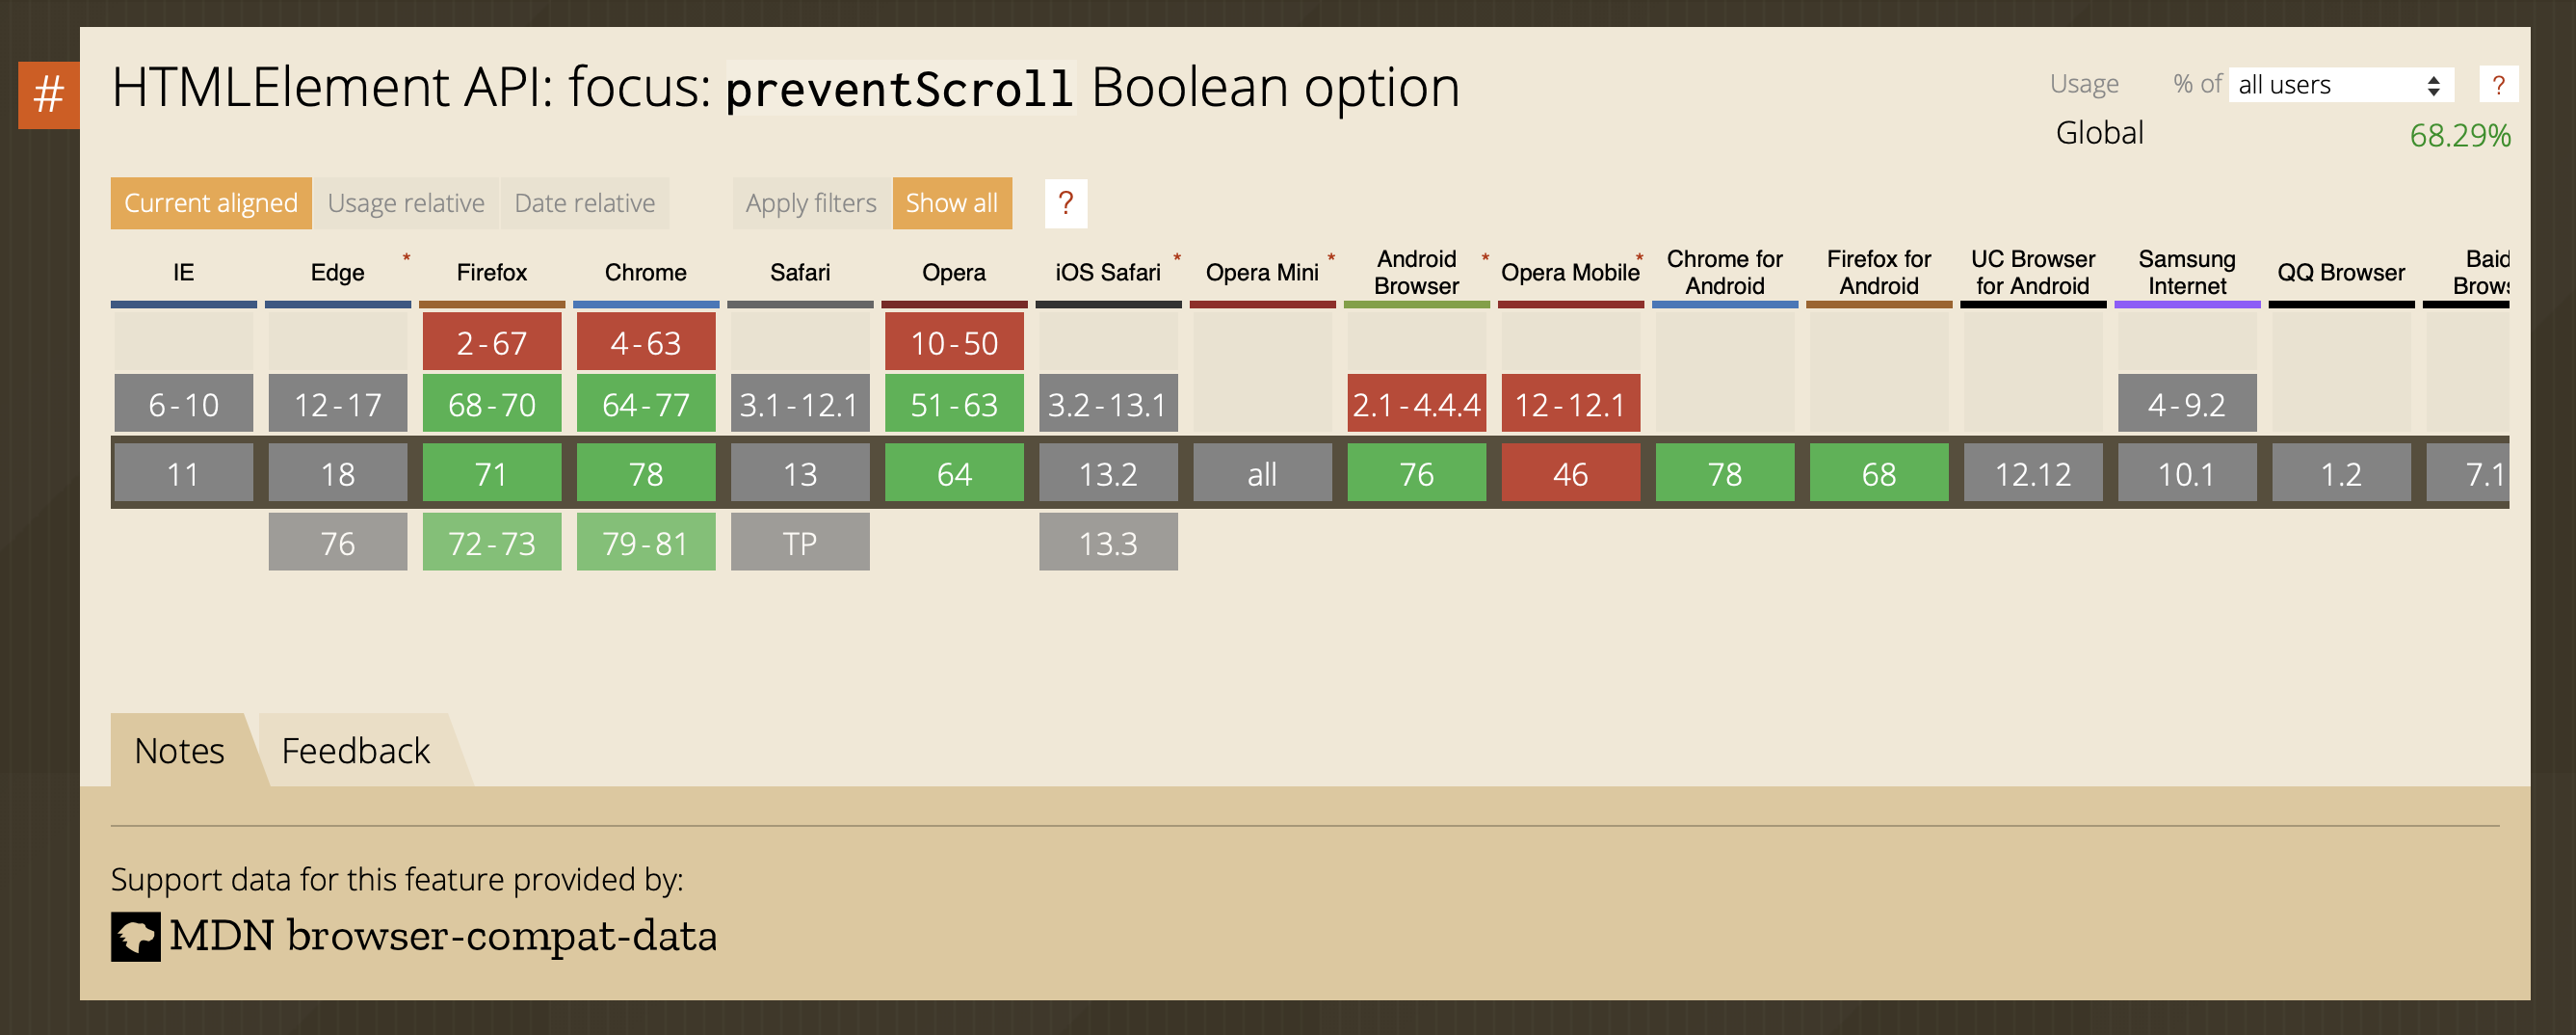Open the help icon beside the usage dropdown
Viewport: 2576px width, 1035px height.
pos(2500,85)
